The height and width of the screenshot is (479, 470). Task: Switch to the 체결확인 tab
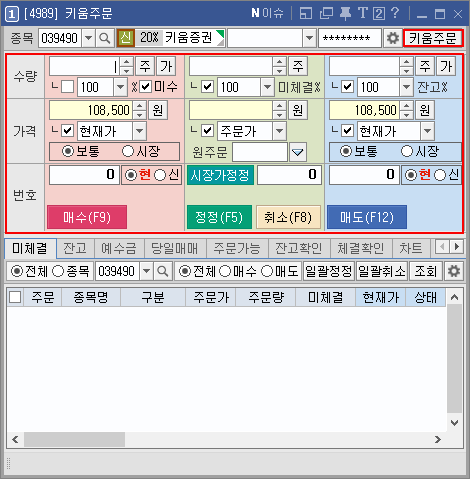[x=361, y=248]
